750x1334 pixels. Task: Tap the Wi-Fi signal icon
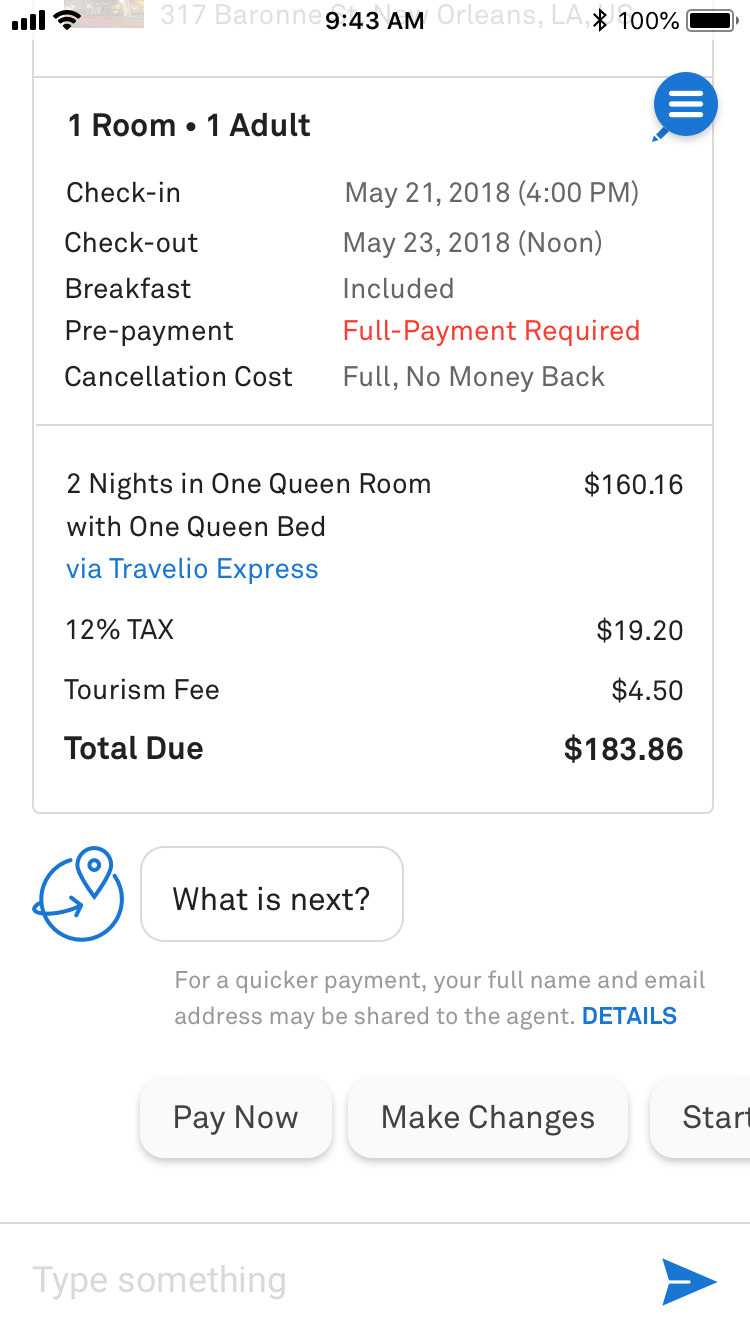(69, 19)
